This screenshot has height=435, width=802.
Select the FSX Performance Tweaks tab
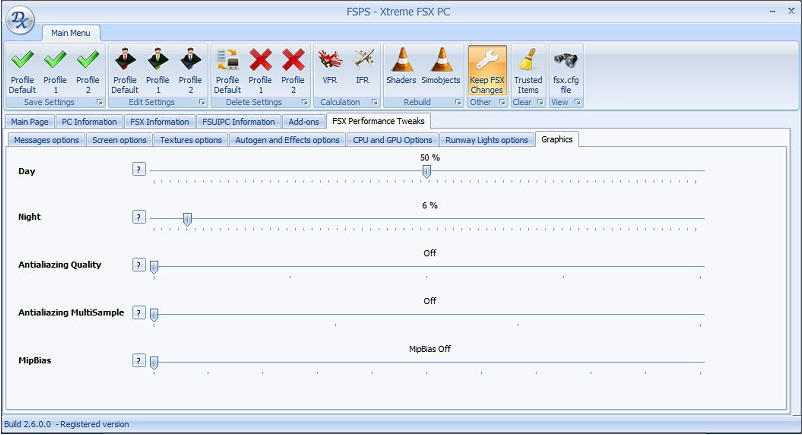(378, 121)
